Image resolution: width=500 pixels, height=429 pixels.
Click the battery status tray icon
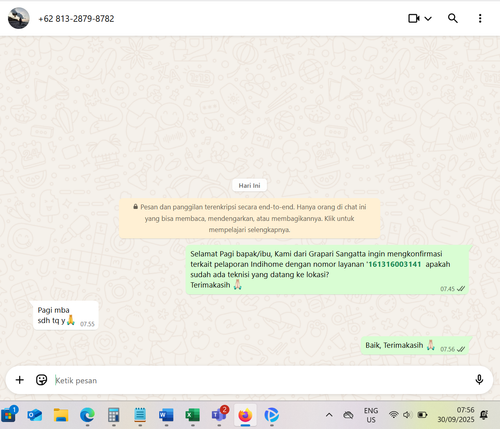coord(422,415)
